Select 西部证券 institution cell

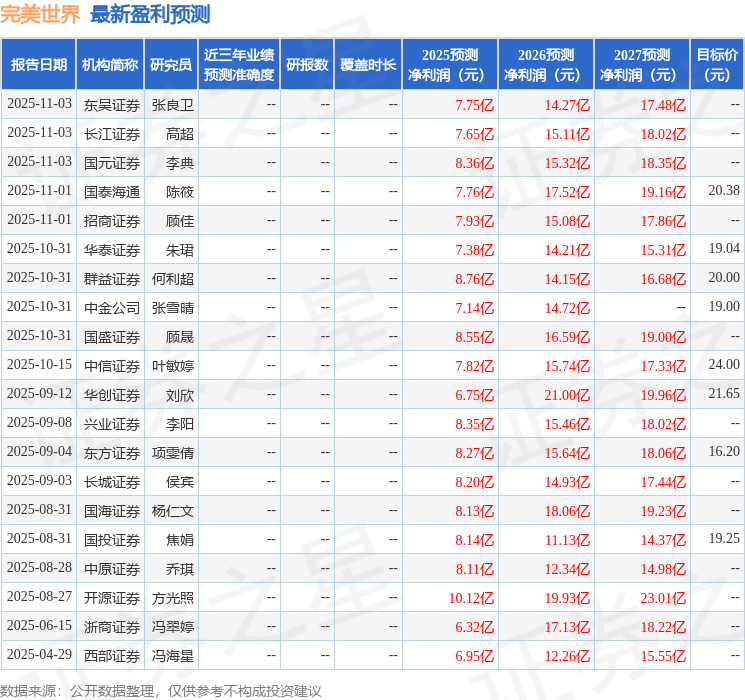click(x=112, y=656)
